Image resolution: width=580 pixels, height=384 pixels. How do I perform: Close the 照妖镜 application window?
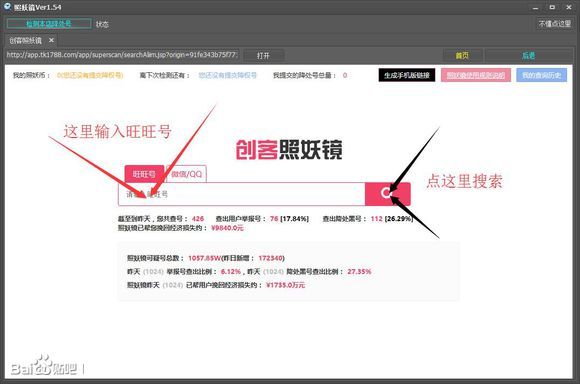[x=569, y=7]
